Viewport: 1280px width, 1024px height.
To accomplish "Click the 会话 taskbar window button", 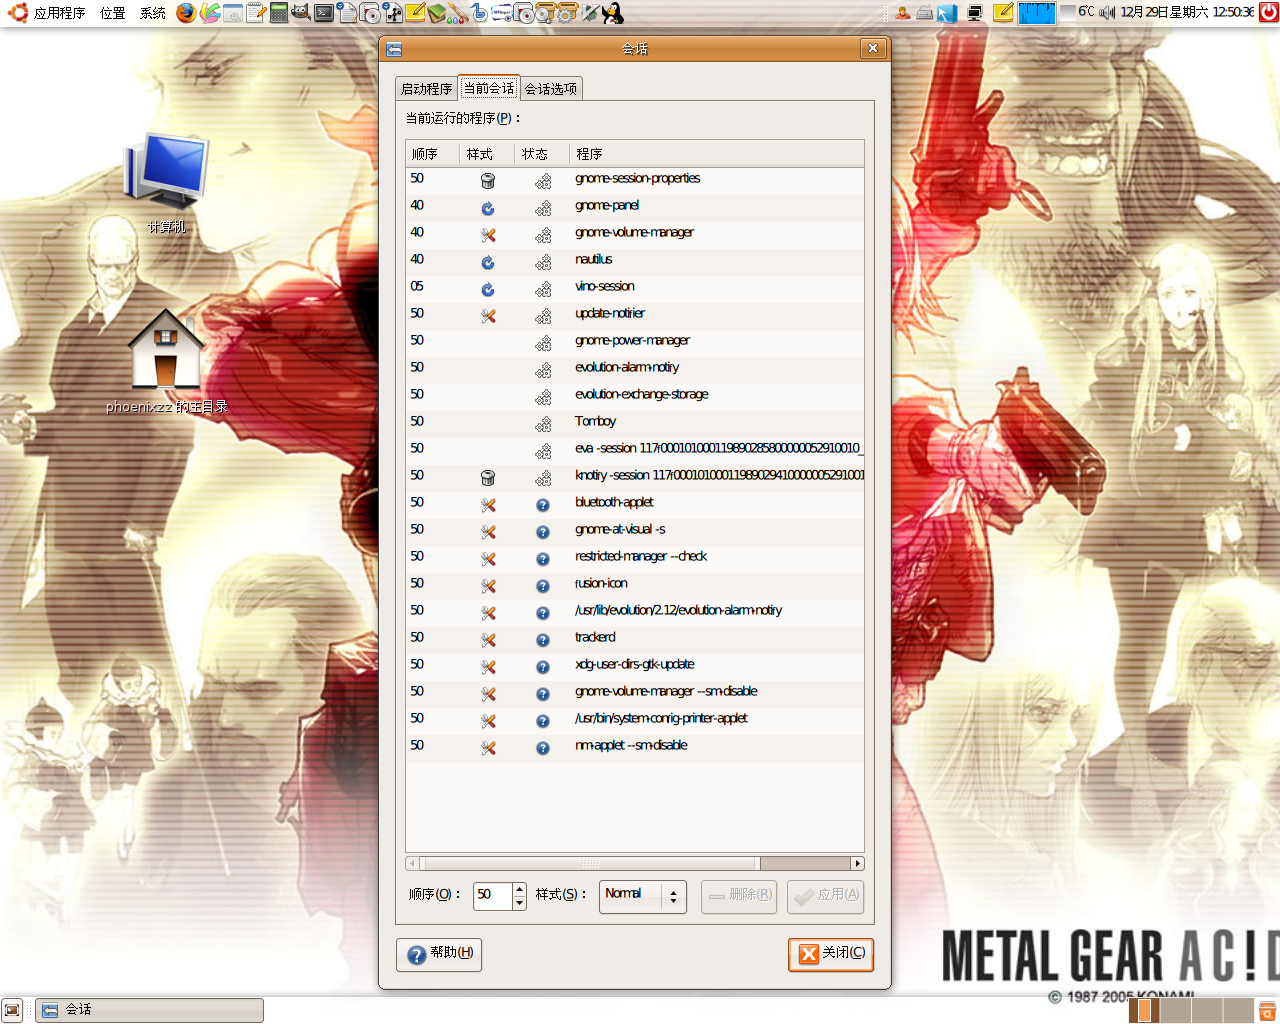I will coord(150,1010).
